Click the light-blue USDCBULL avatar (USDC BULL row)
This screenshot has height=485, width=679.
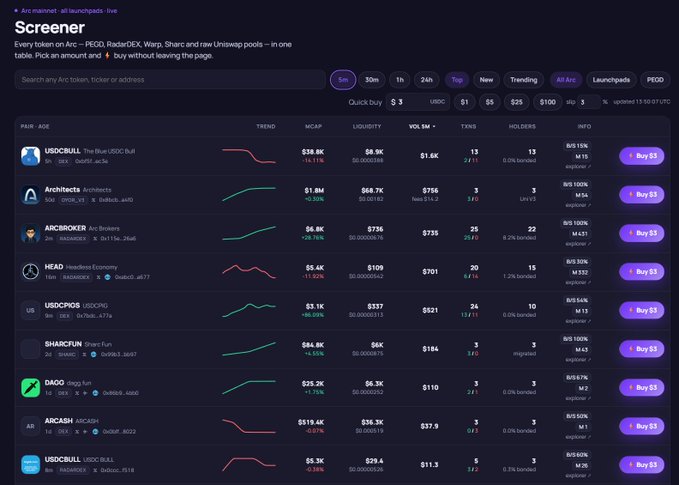(x=30, y=465)
